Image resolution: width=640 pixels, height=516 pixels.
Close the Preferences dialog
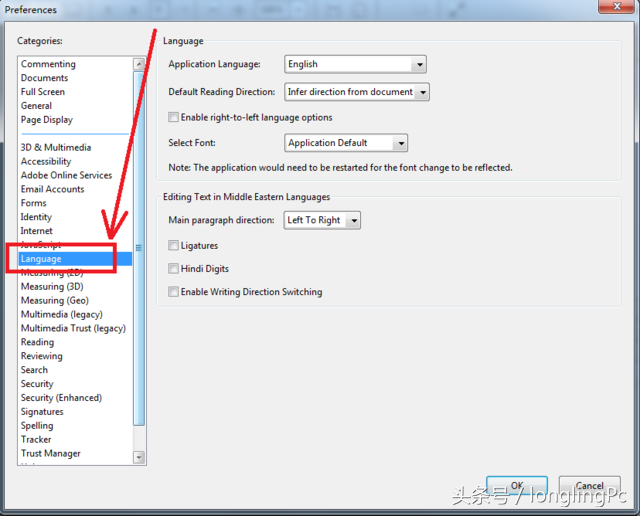coord(617,6)
